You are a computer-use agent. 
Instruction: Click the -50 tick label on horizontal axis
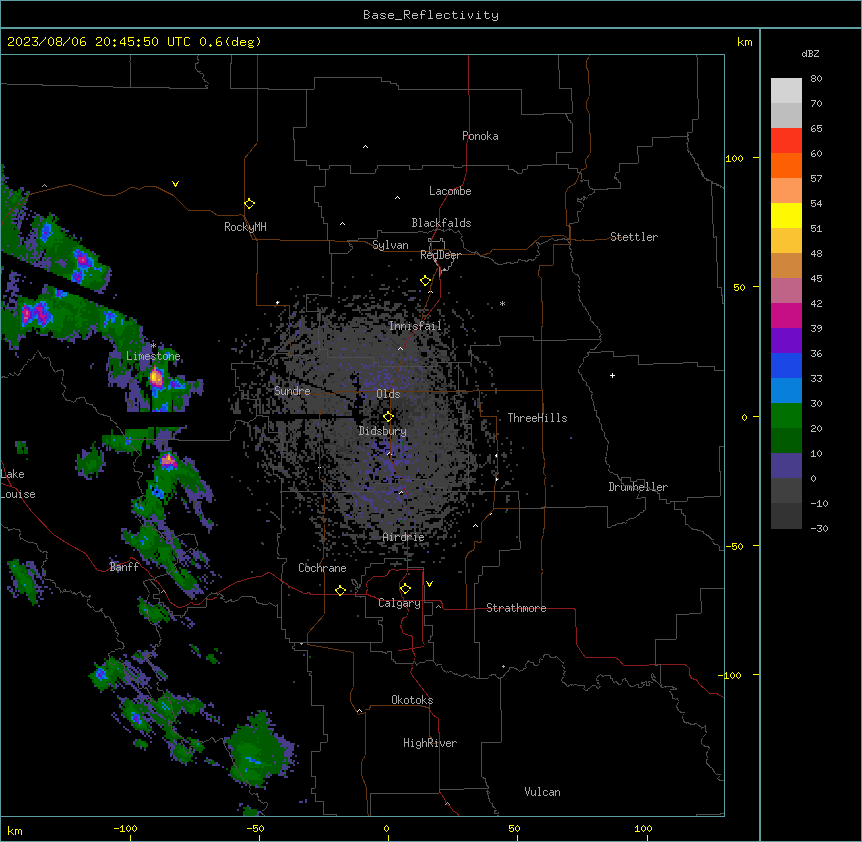(255, 828)
